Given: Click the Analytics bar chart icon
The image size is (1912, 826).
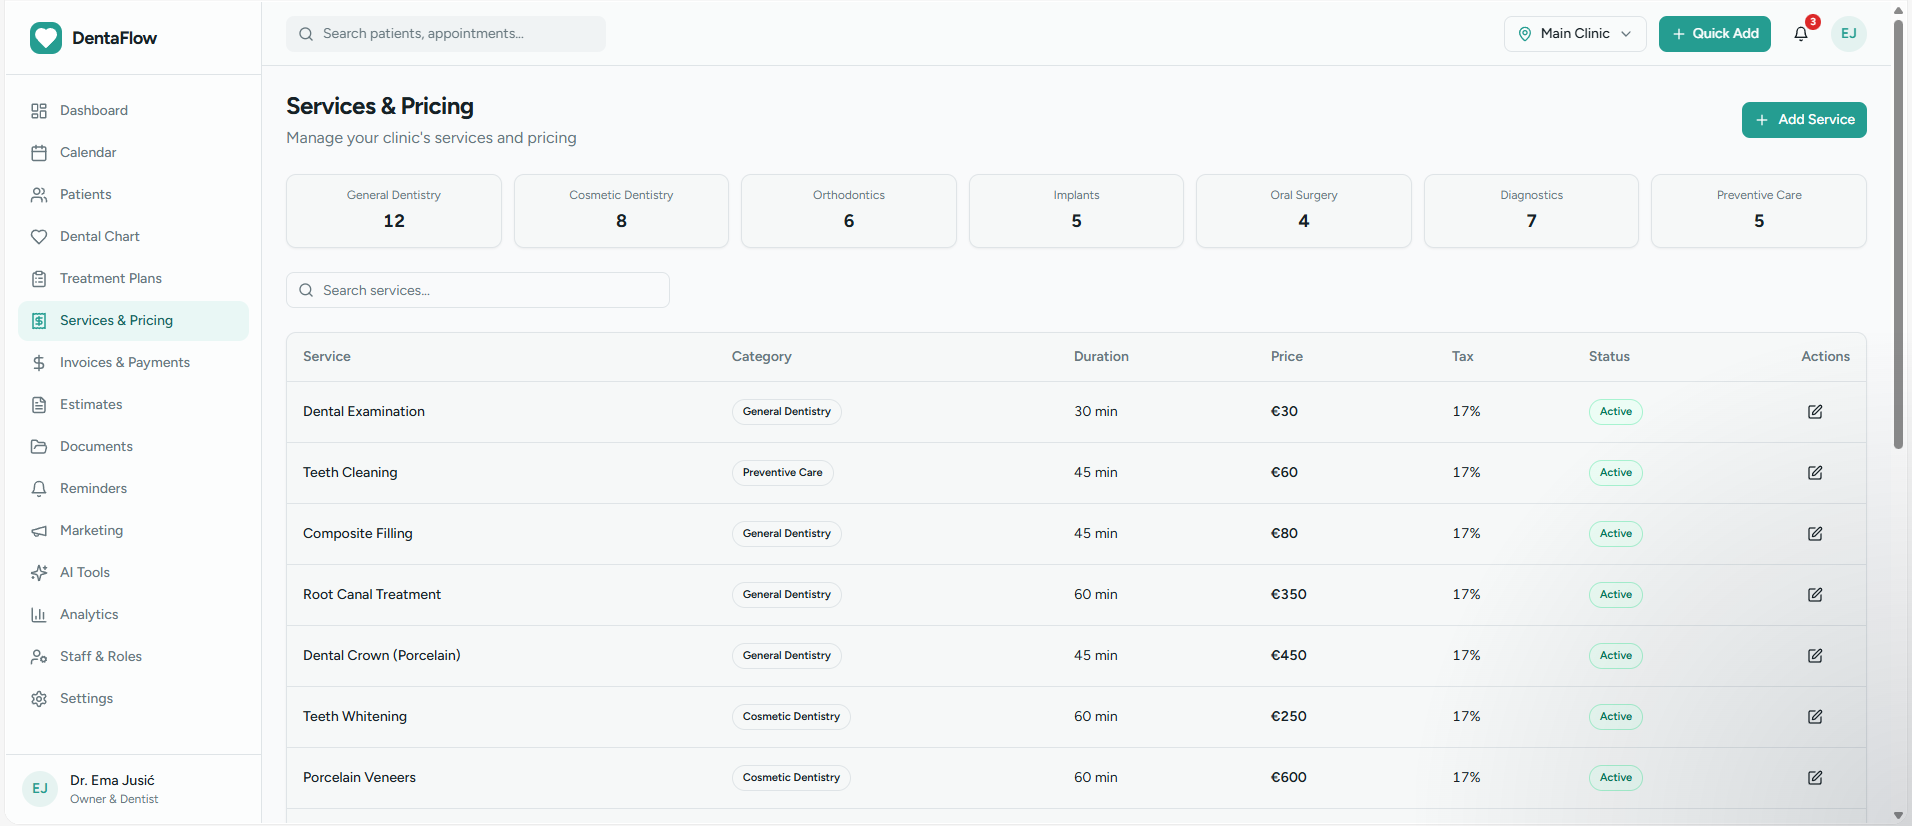Looking at the screenshot, I should [x=39, y=615].
